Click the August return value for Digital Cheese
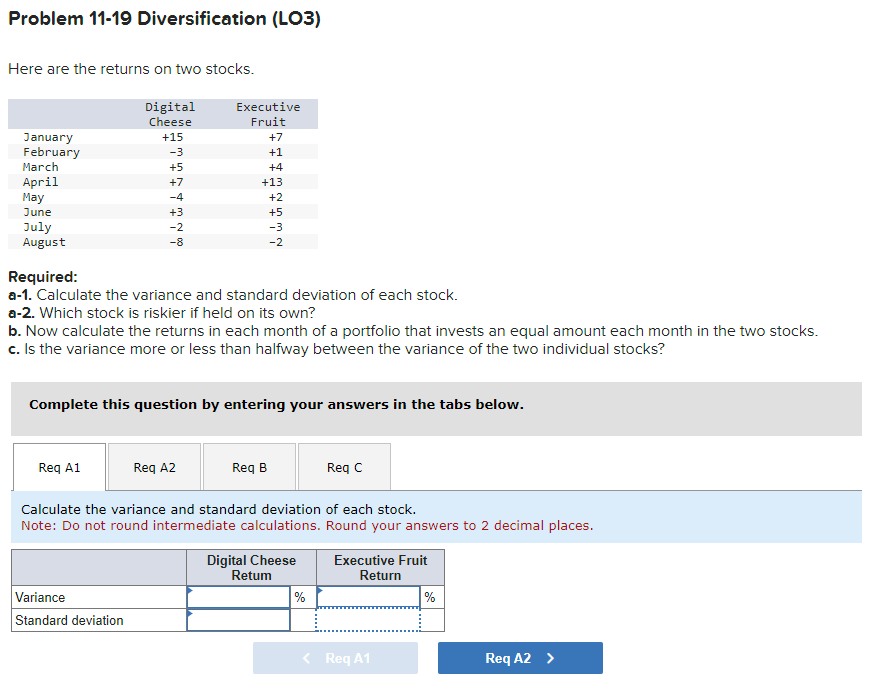This screenshot has height=694, width=883. coord(175,242)
